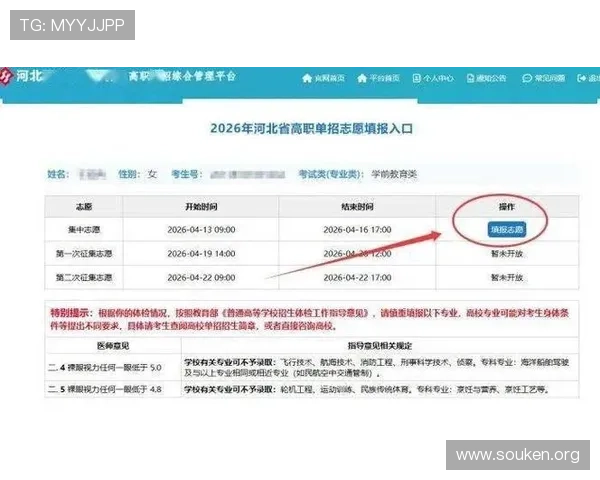
Task: Click the 志愿 column header
Action: (x=84, y=207)
